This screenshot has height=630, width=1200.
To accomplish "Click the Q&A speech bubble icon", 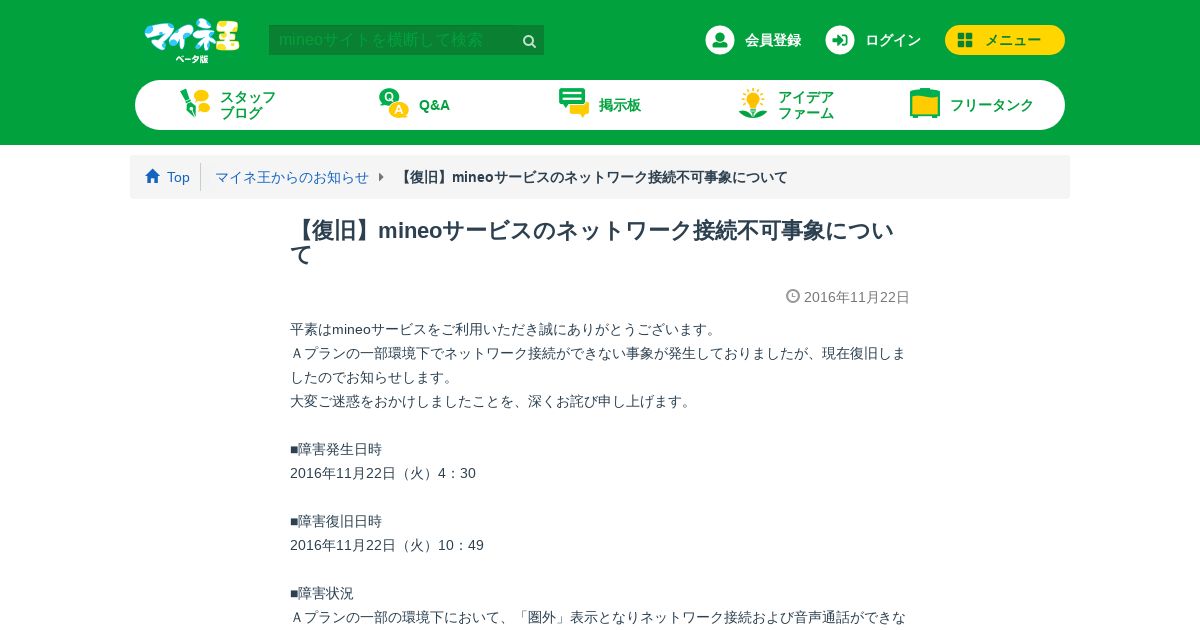I will [394, 103].
